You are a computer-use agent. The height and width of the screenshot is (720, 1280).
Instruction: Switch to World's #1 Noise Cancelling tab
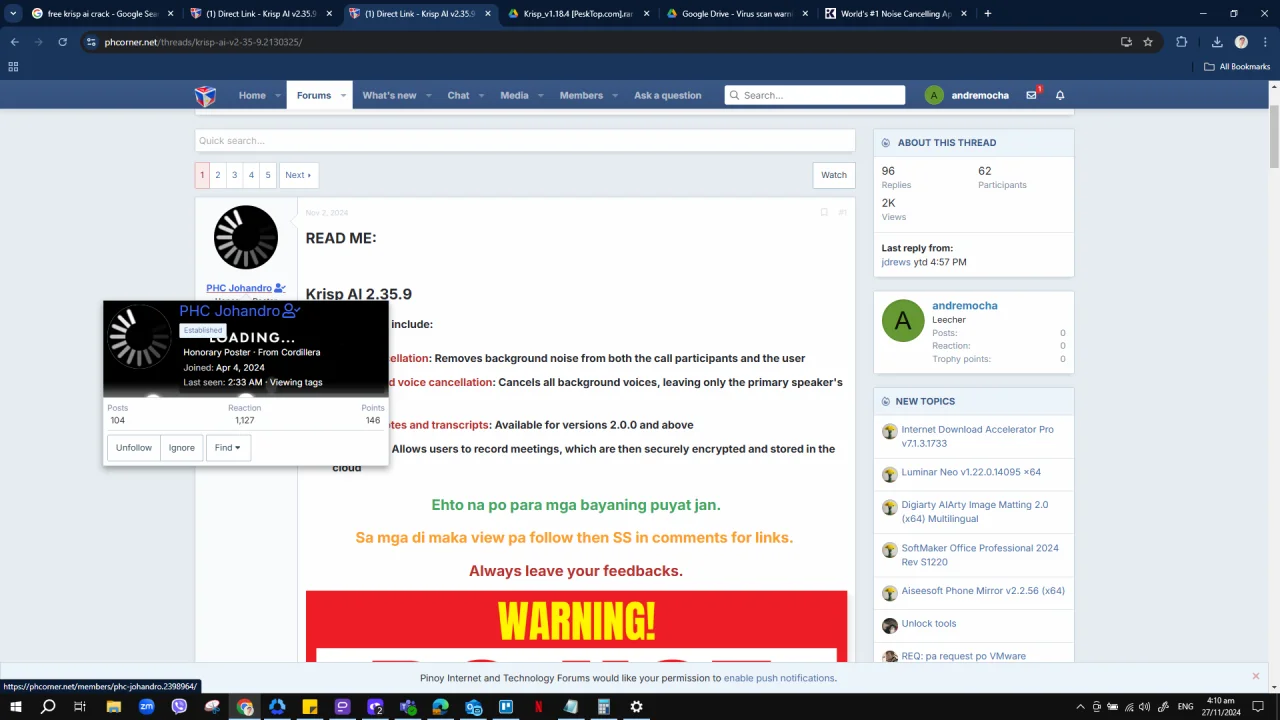coord(896,14)
